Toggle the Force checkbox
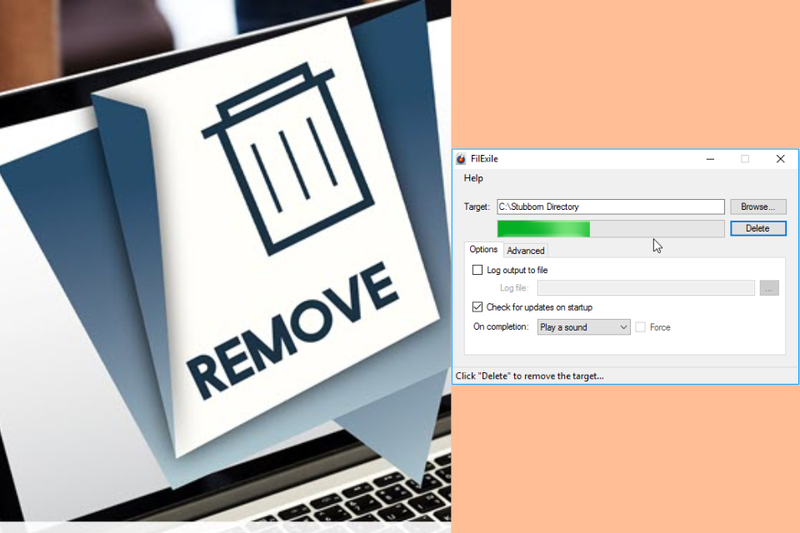This screenshot has width=800, height=533. click(640, 327)
